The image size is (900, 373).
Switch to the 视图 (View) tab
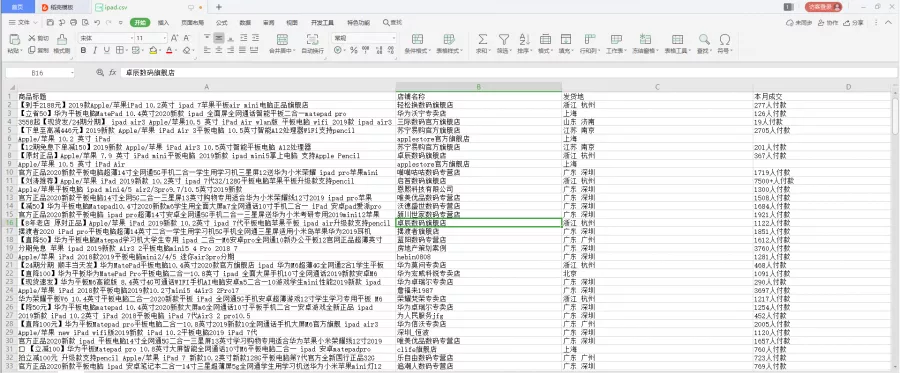292,22
